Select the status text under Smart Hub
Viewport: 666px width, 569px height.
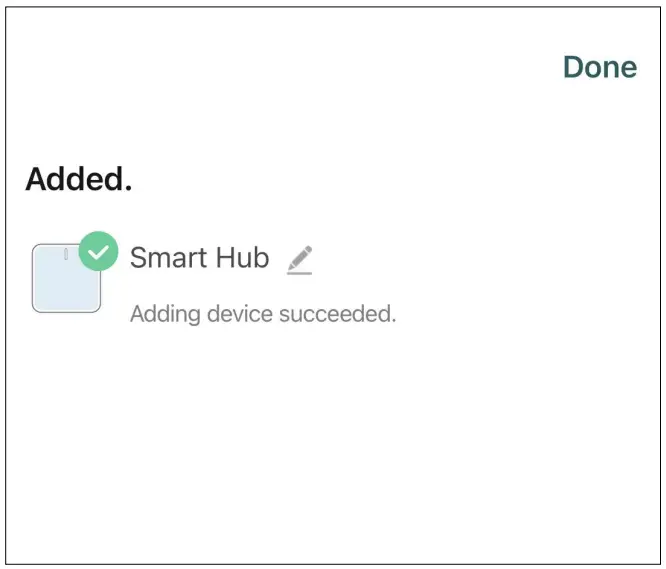(x=263, y=314)
